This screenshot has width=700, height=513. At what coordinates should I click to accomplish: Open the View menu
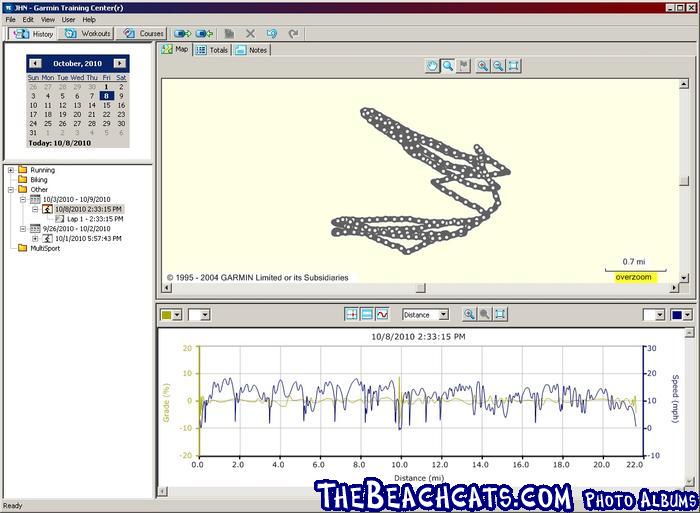point(48,20)
